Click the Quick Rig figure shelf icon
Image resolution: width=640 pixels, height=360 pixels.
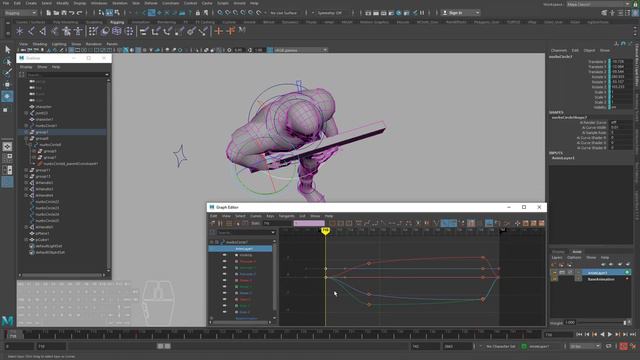pyautogui.click(x=78, y=31)
